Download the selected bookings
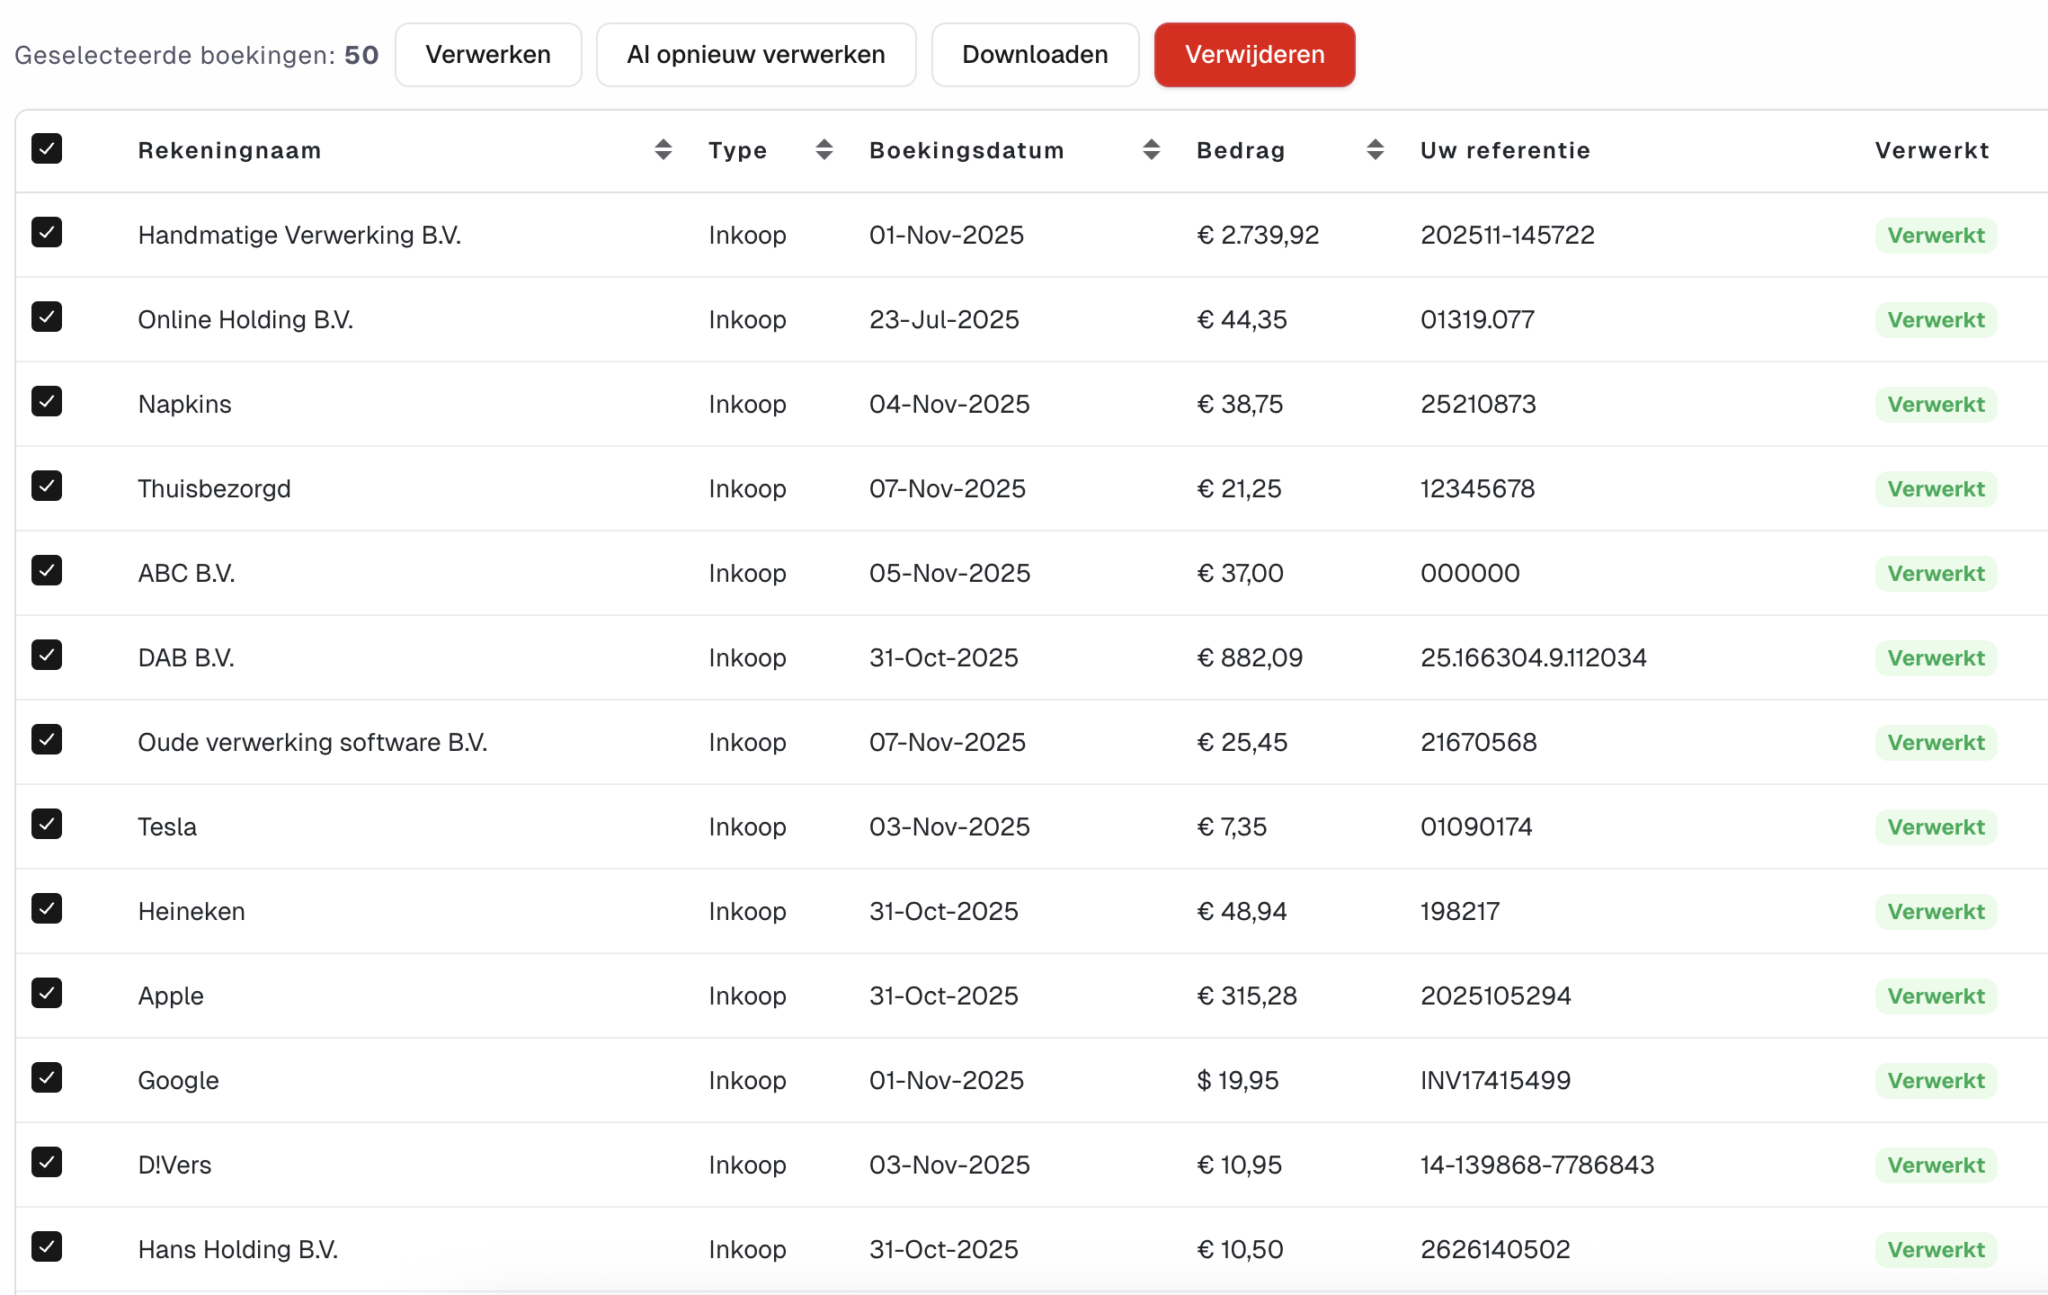 tap(1034, 55)
